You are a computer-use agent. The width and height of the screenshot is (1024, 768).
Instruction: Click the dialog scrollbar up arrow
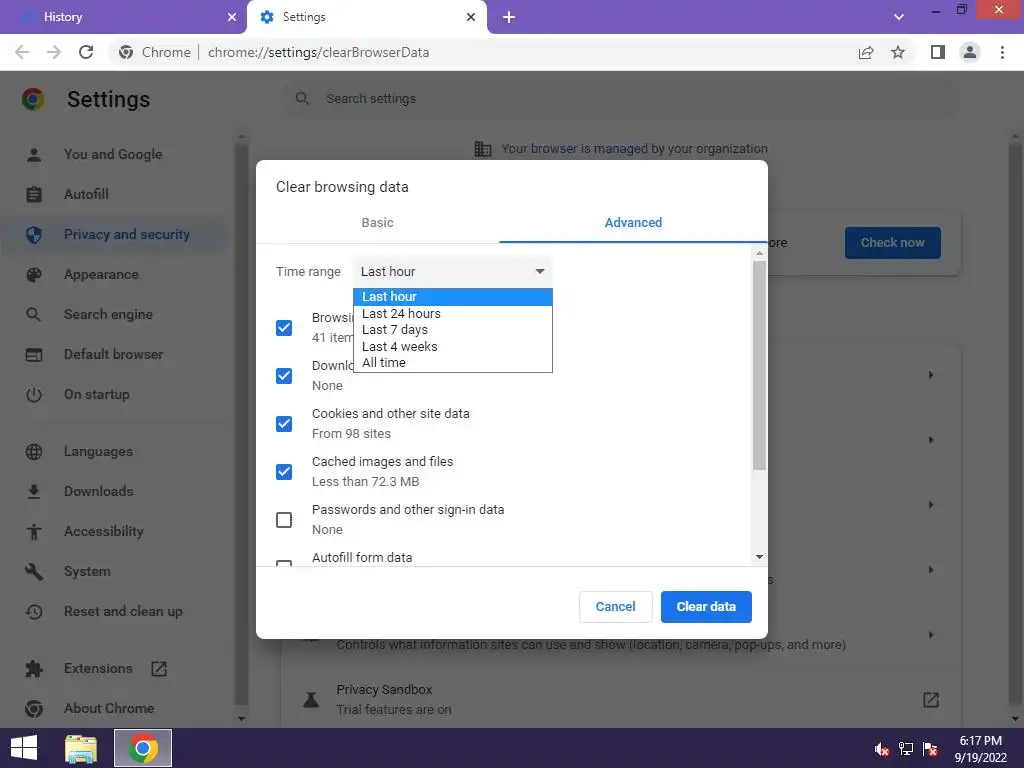(x=759, y=253)
